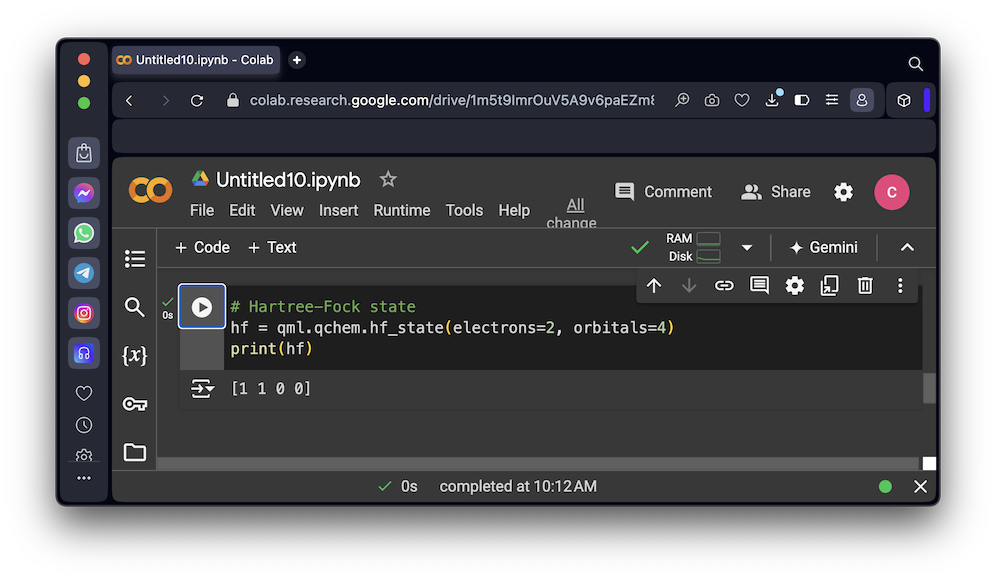Toggle the Opera battery saver icon
Screen dimensions: 996x580
pyautogui.click(x=801, y=100)
